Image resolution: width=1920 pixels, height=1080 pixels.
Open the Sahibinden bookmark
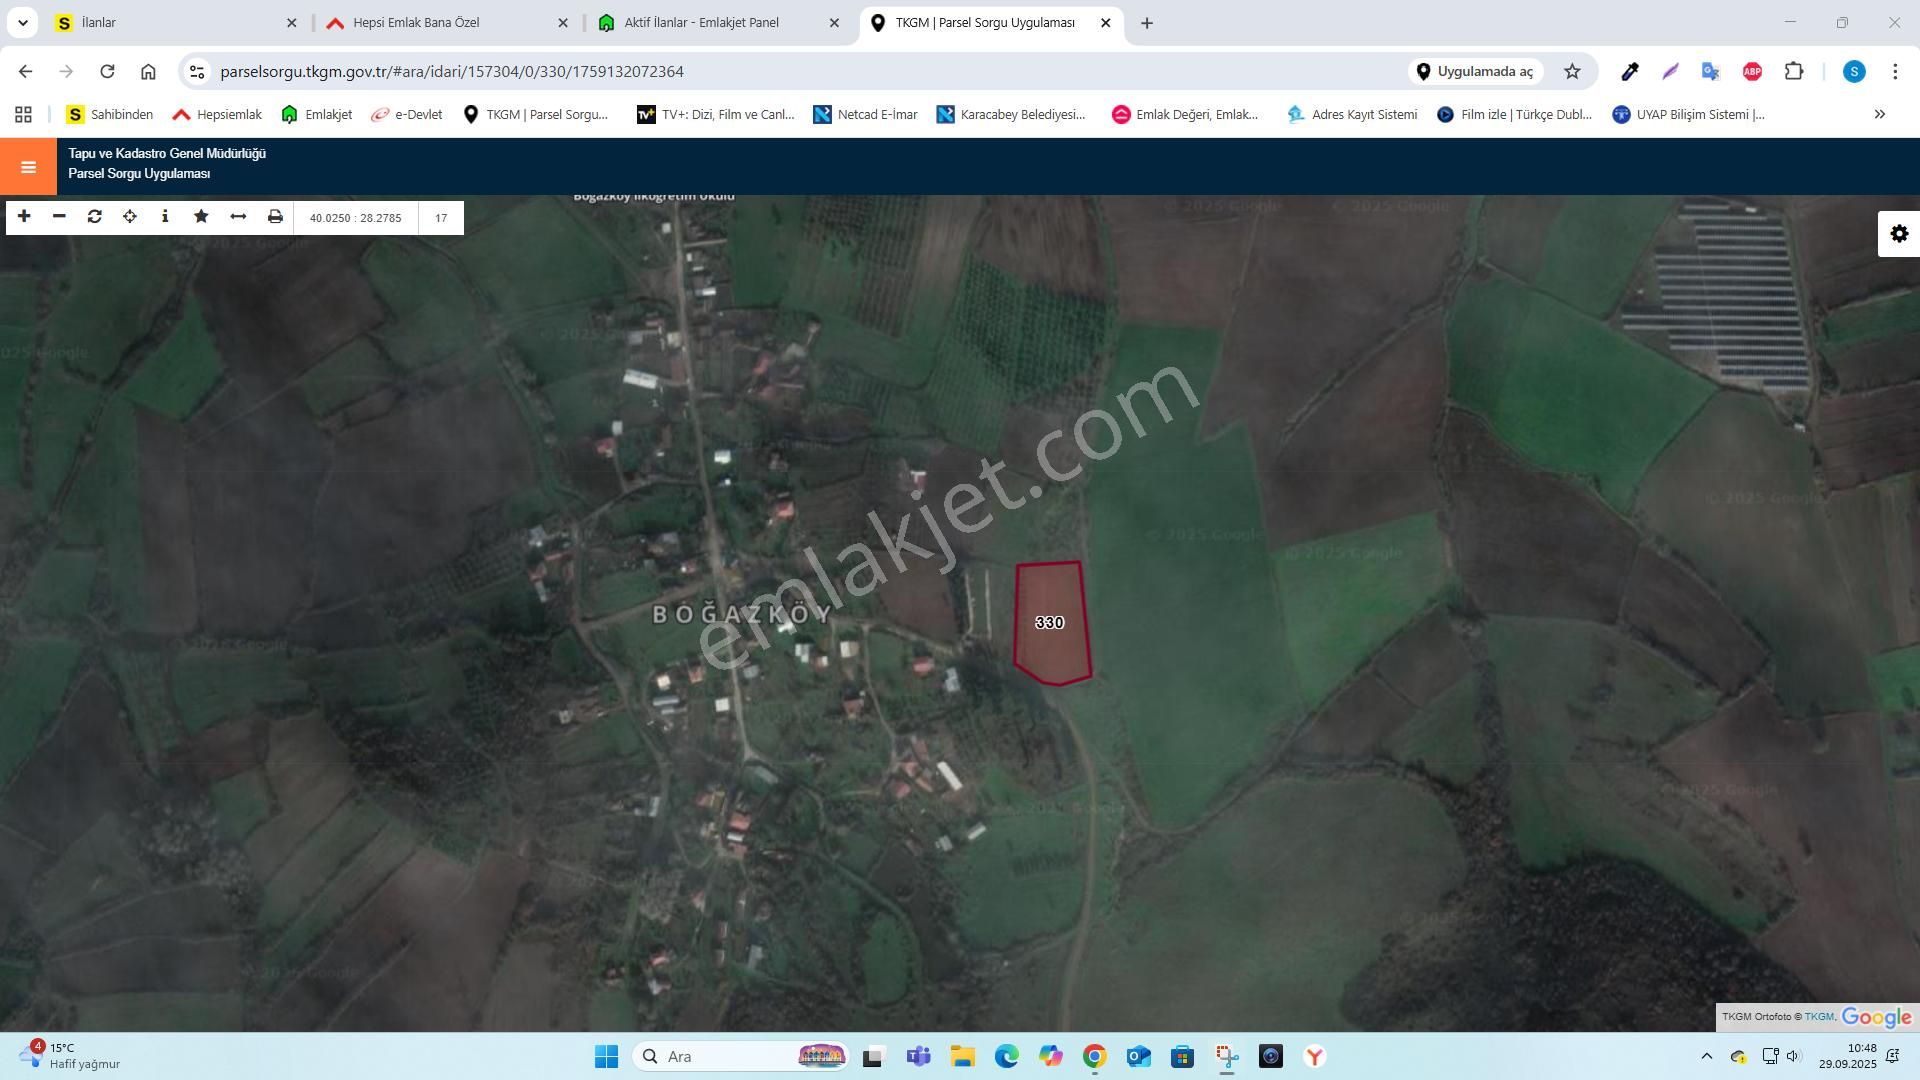coord(110,115)
